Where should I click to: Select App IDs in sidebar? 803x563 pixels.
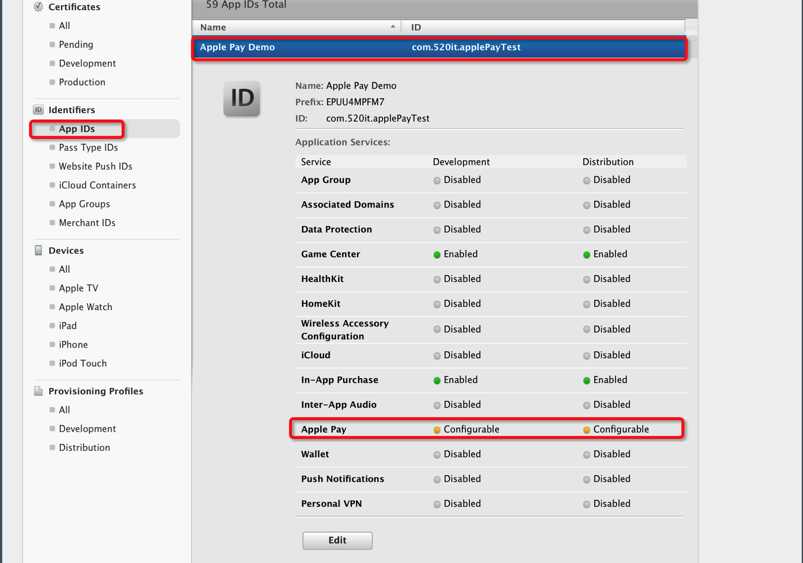(x=77, y=129)
